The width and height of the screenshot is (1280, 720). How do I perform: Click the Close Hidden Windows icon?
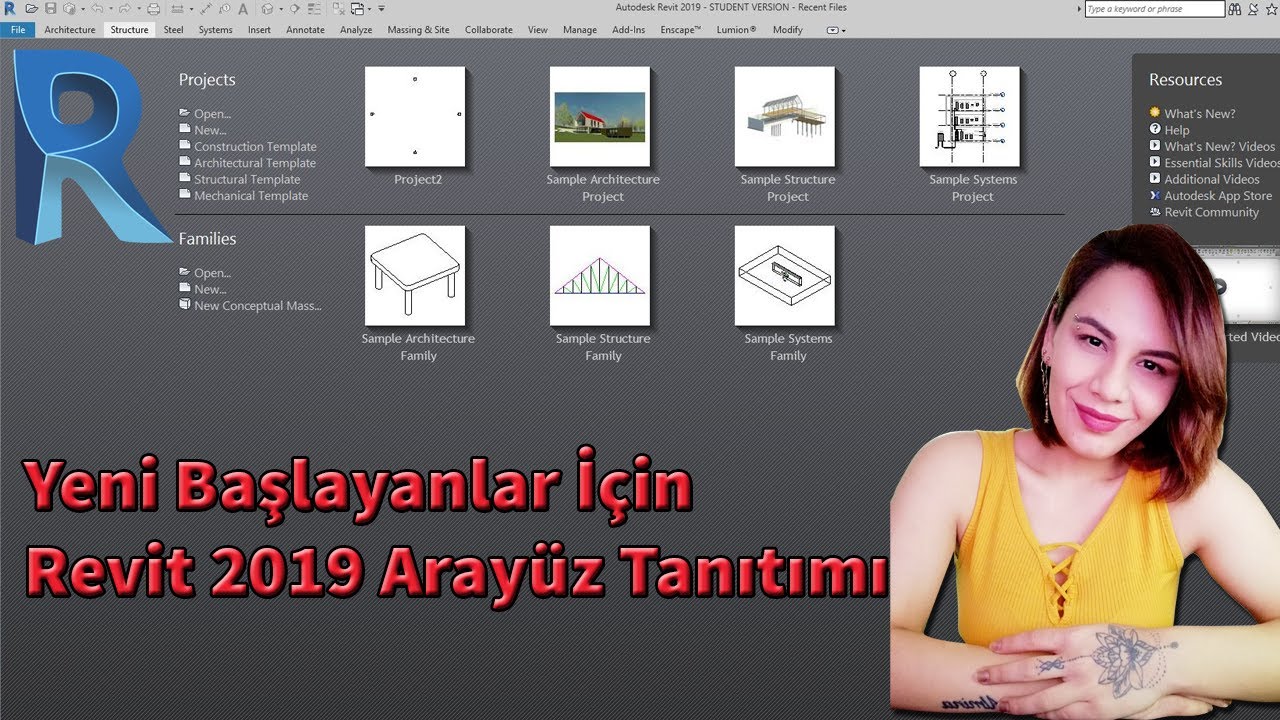tap(338, 8)
